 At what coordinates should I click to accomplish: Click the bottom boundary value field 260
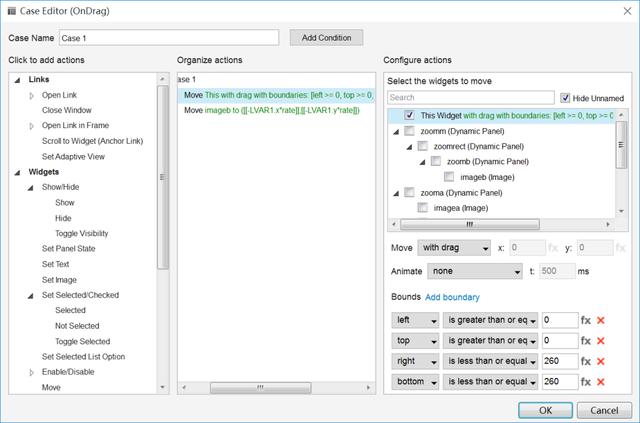point(560,382)
